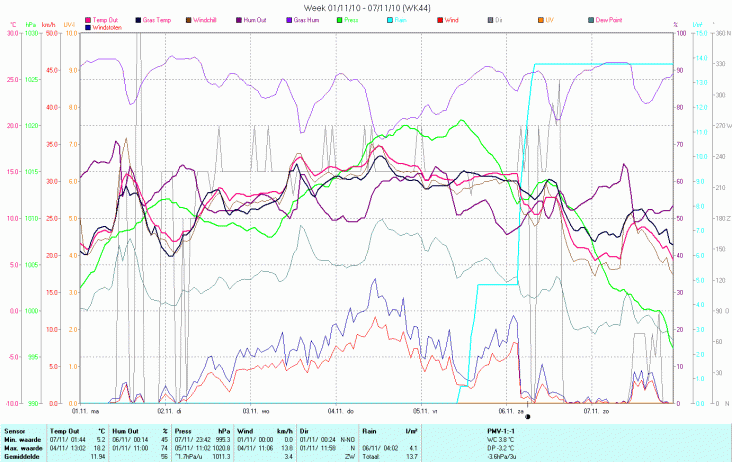732x462 pixels.
Task: Click the average temperature value '11.94'
Action: coord(98,456)
